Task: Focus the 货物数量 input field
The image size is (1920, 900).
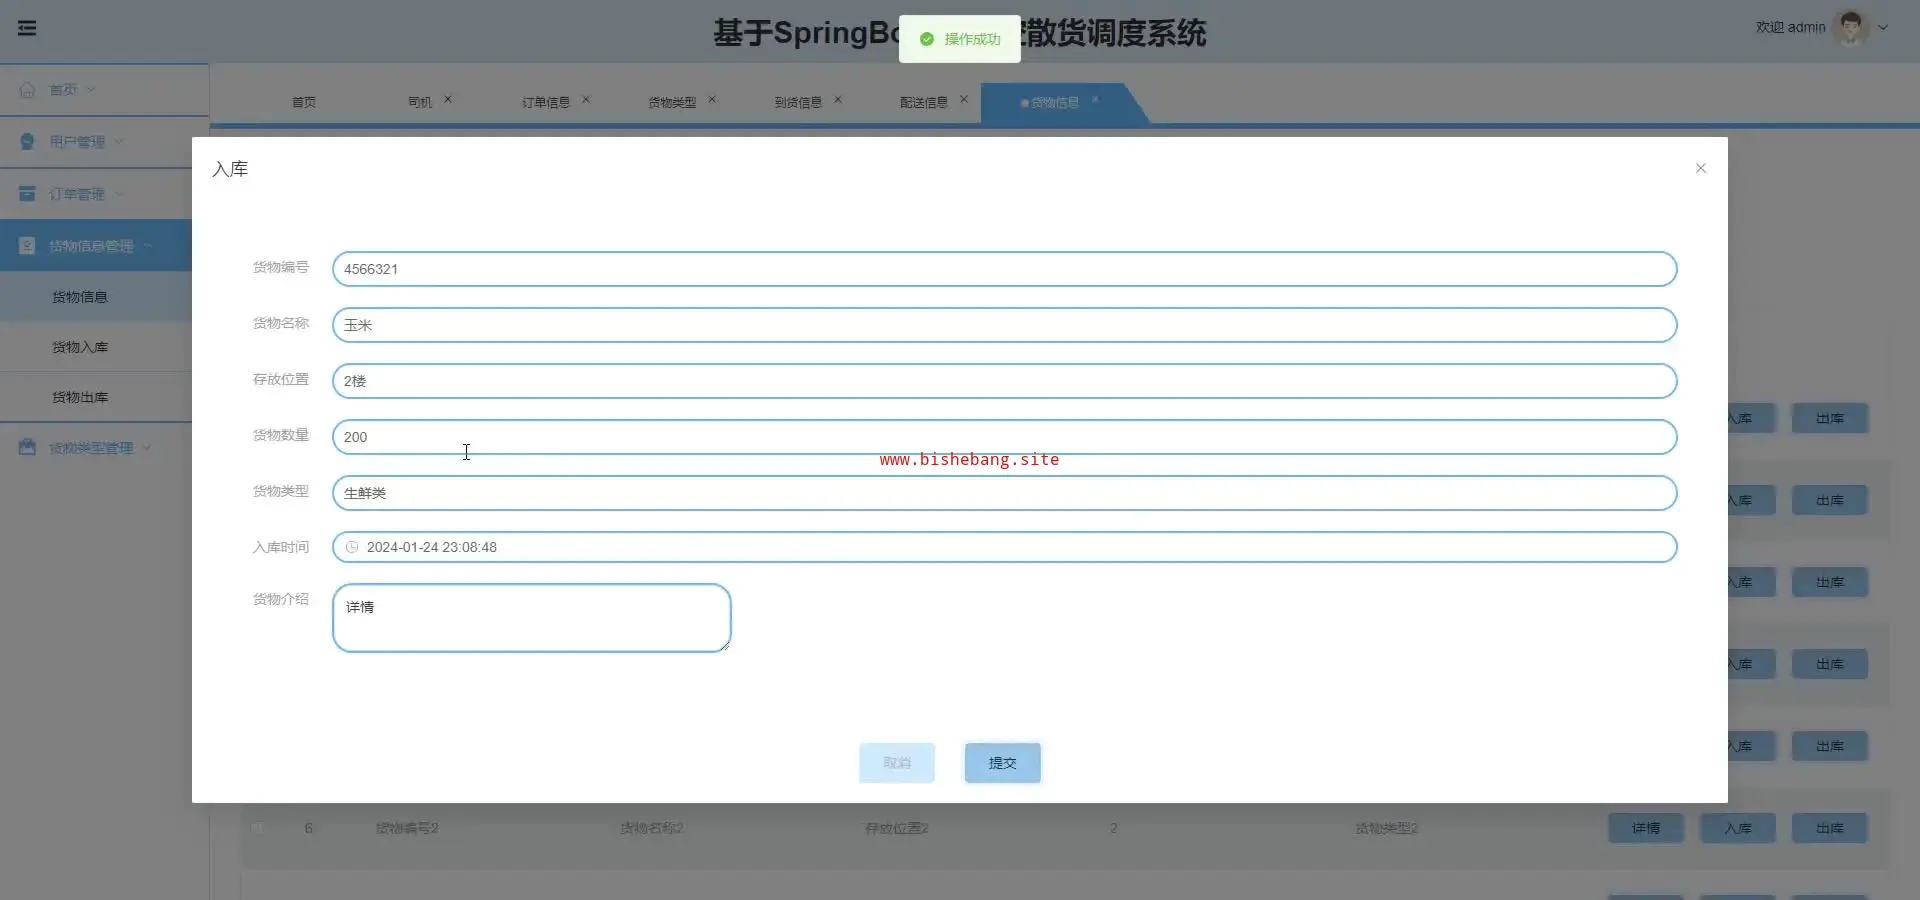Action: coord(1004,437)
